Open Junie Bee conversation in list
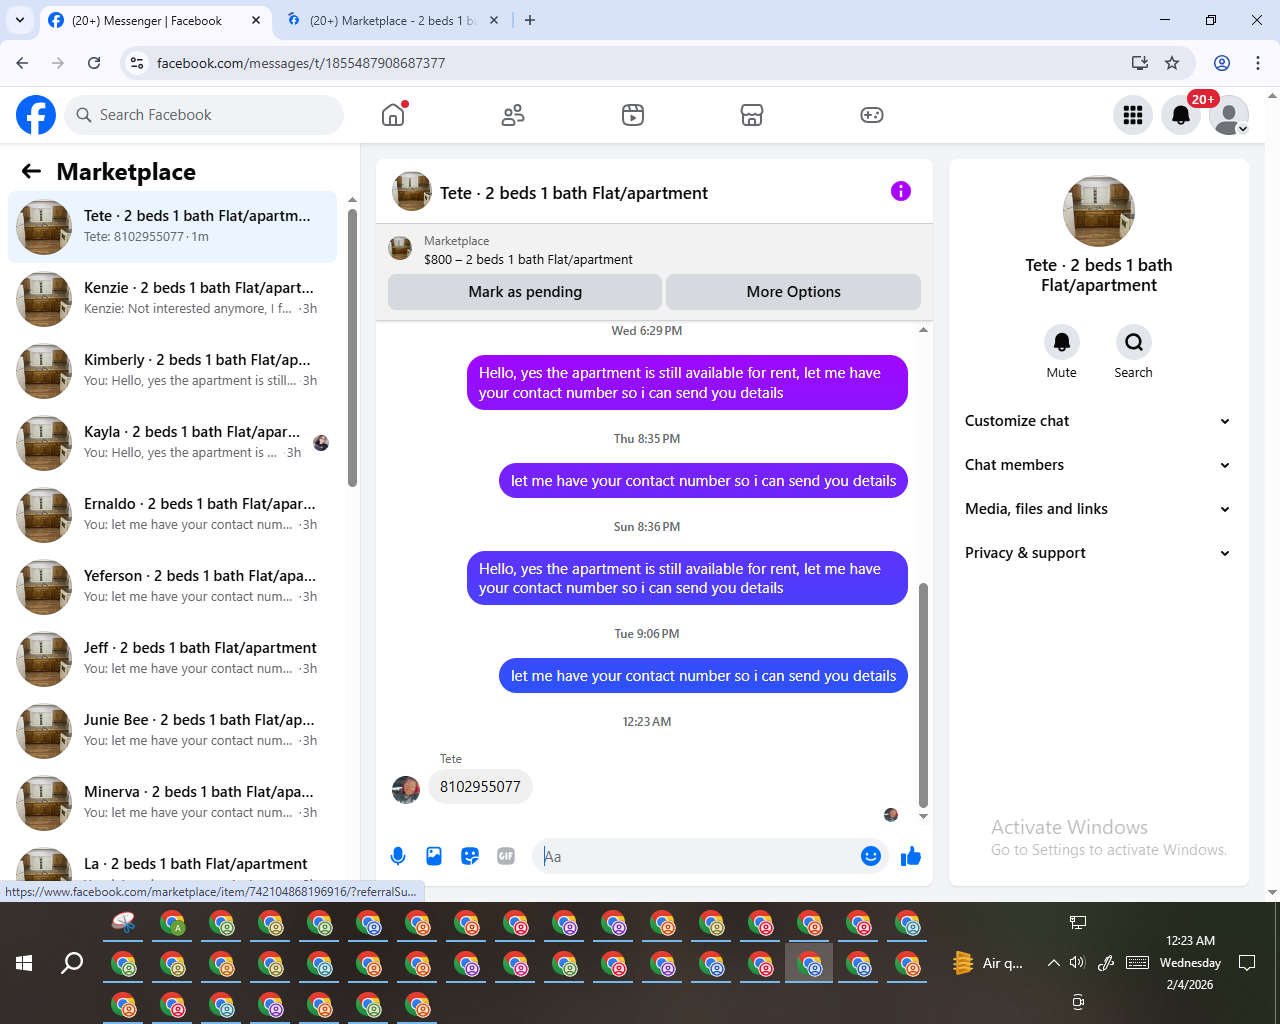Viewport: 1280px width, 1024px height. click(x=173, y=731)
